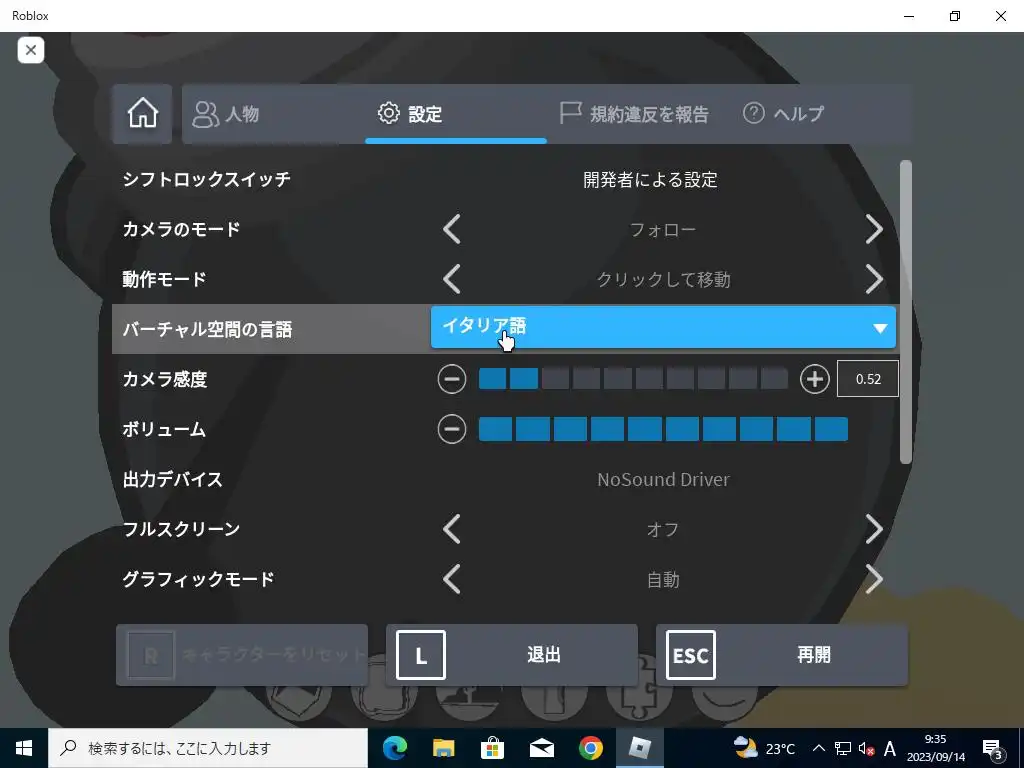This screenshot has height=768, width=1024.
Task: Click the バーチャル空間の言語 label
Action: pyautogui.click(x=207, y=329)
